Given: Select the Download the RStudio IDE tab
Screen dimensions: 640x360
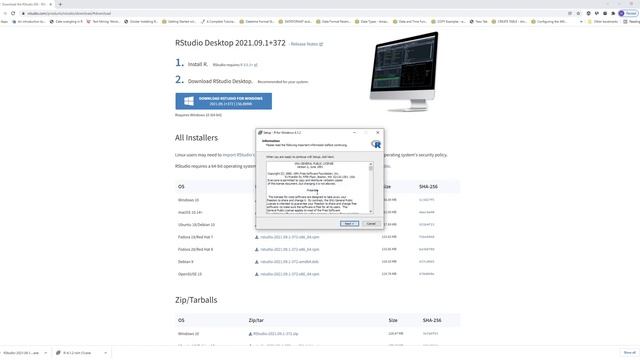Looking at the screenshot, I should point(24,4).
